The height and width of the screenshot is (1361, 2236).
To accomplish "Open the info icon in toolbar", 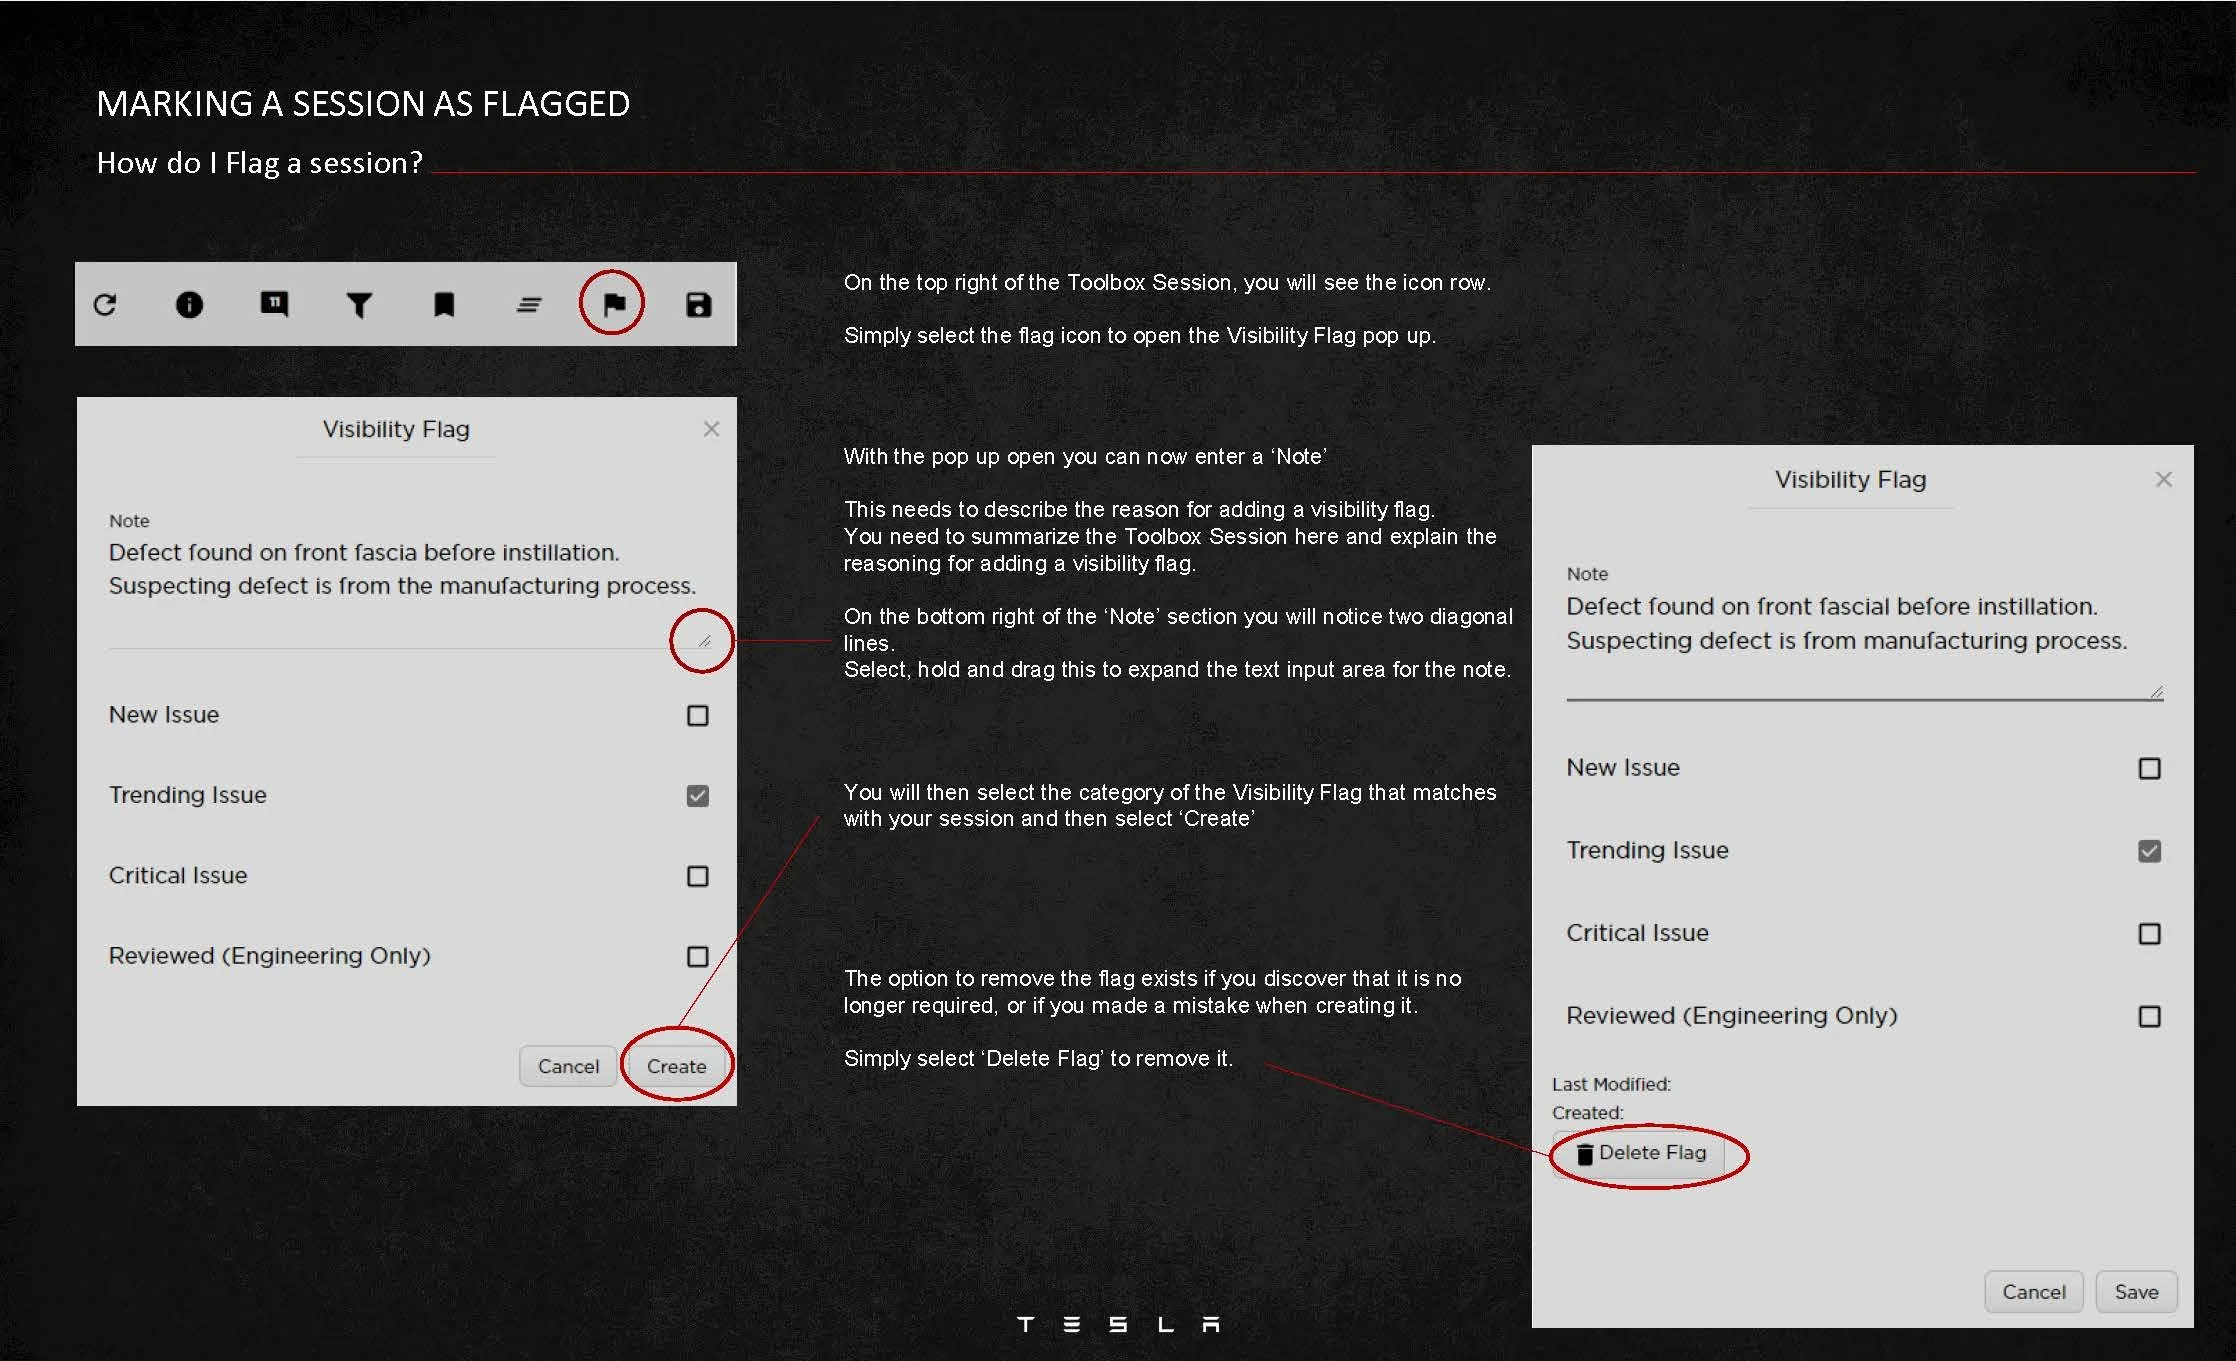I will pyautogui.click(x=189, y=304).
